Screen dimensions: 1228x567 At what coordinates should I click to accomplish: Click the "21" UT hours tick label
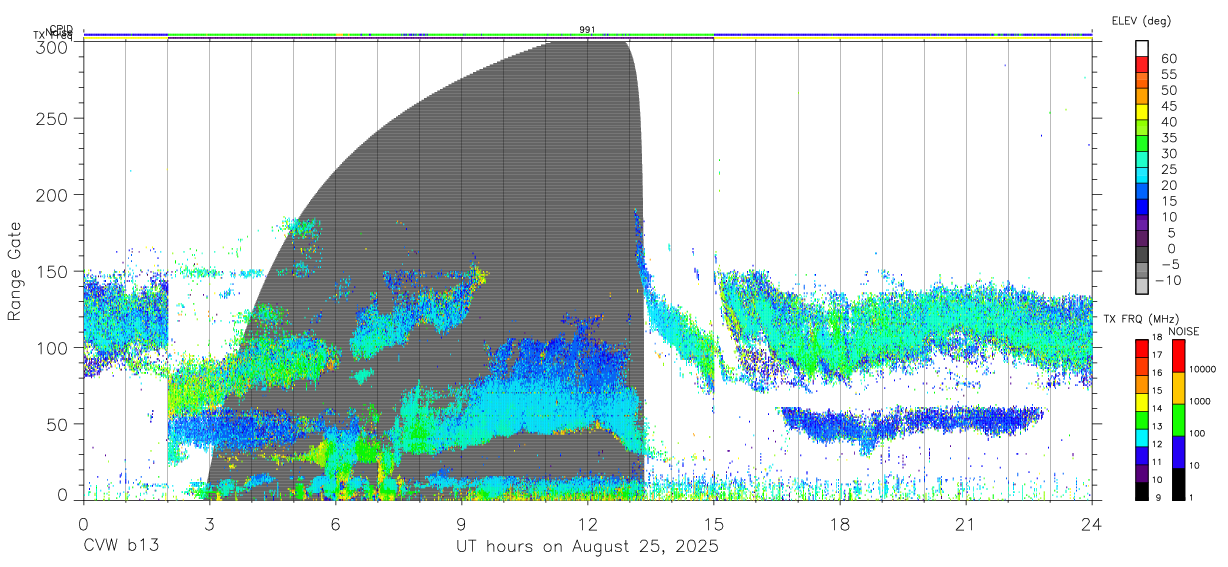click(x=965, y=524)
